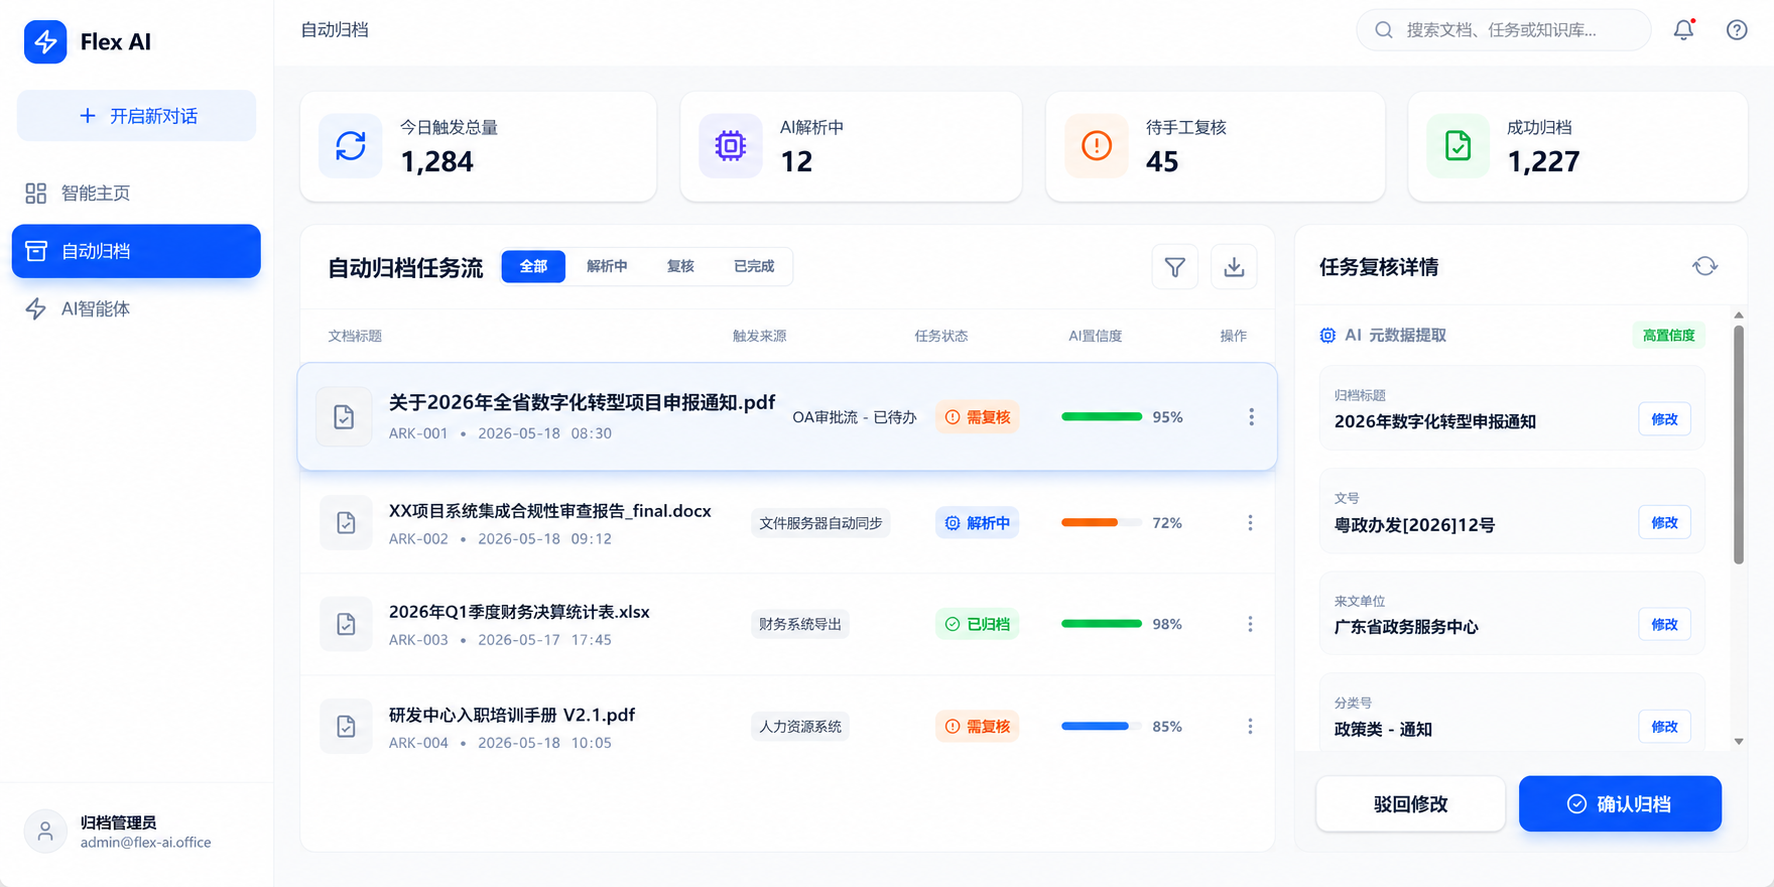Open the help question mark icon
This screenshot has height=887, width=1774.
pos(1737,30)
